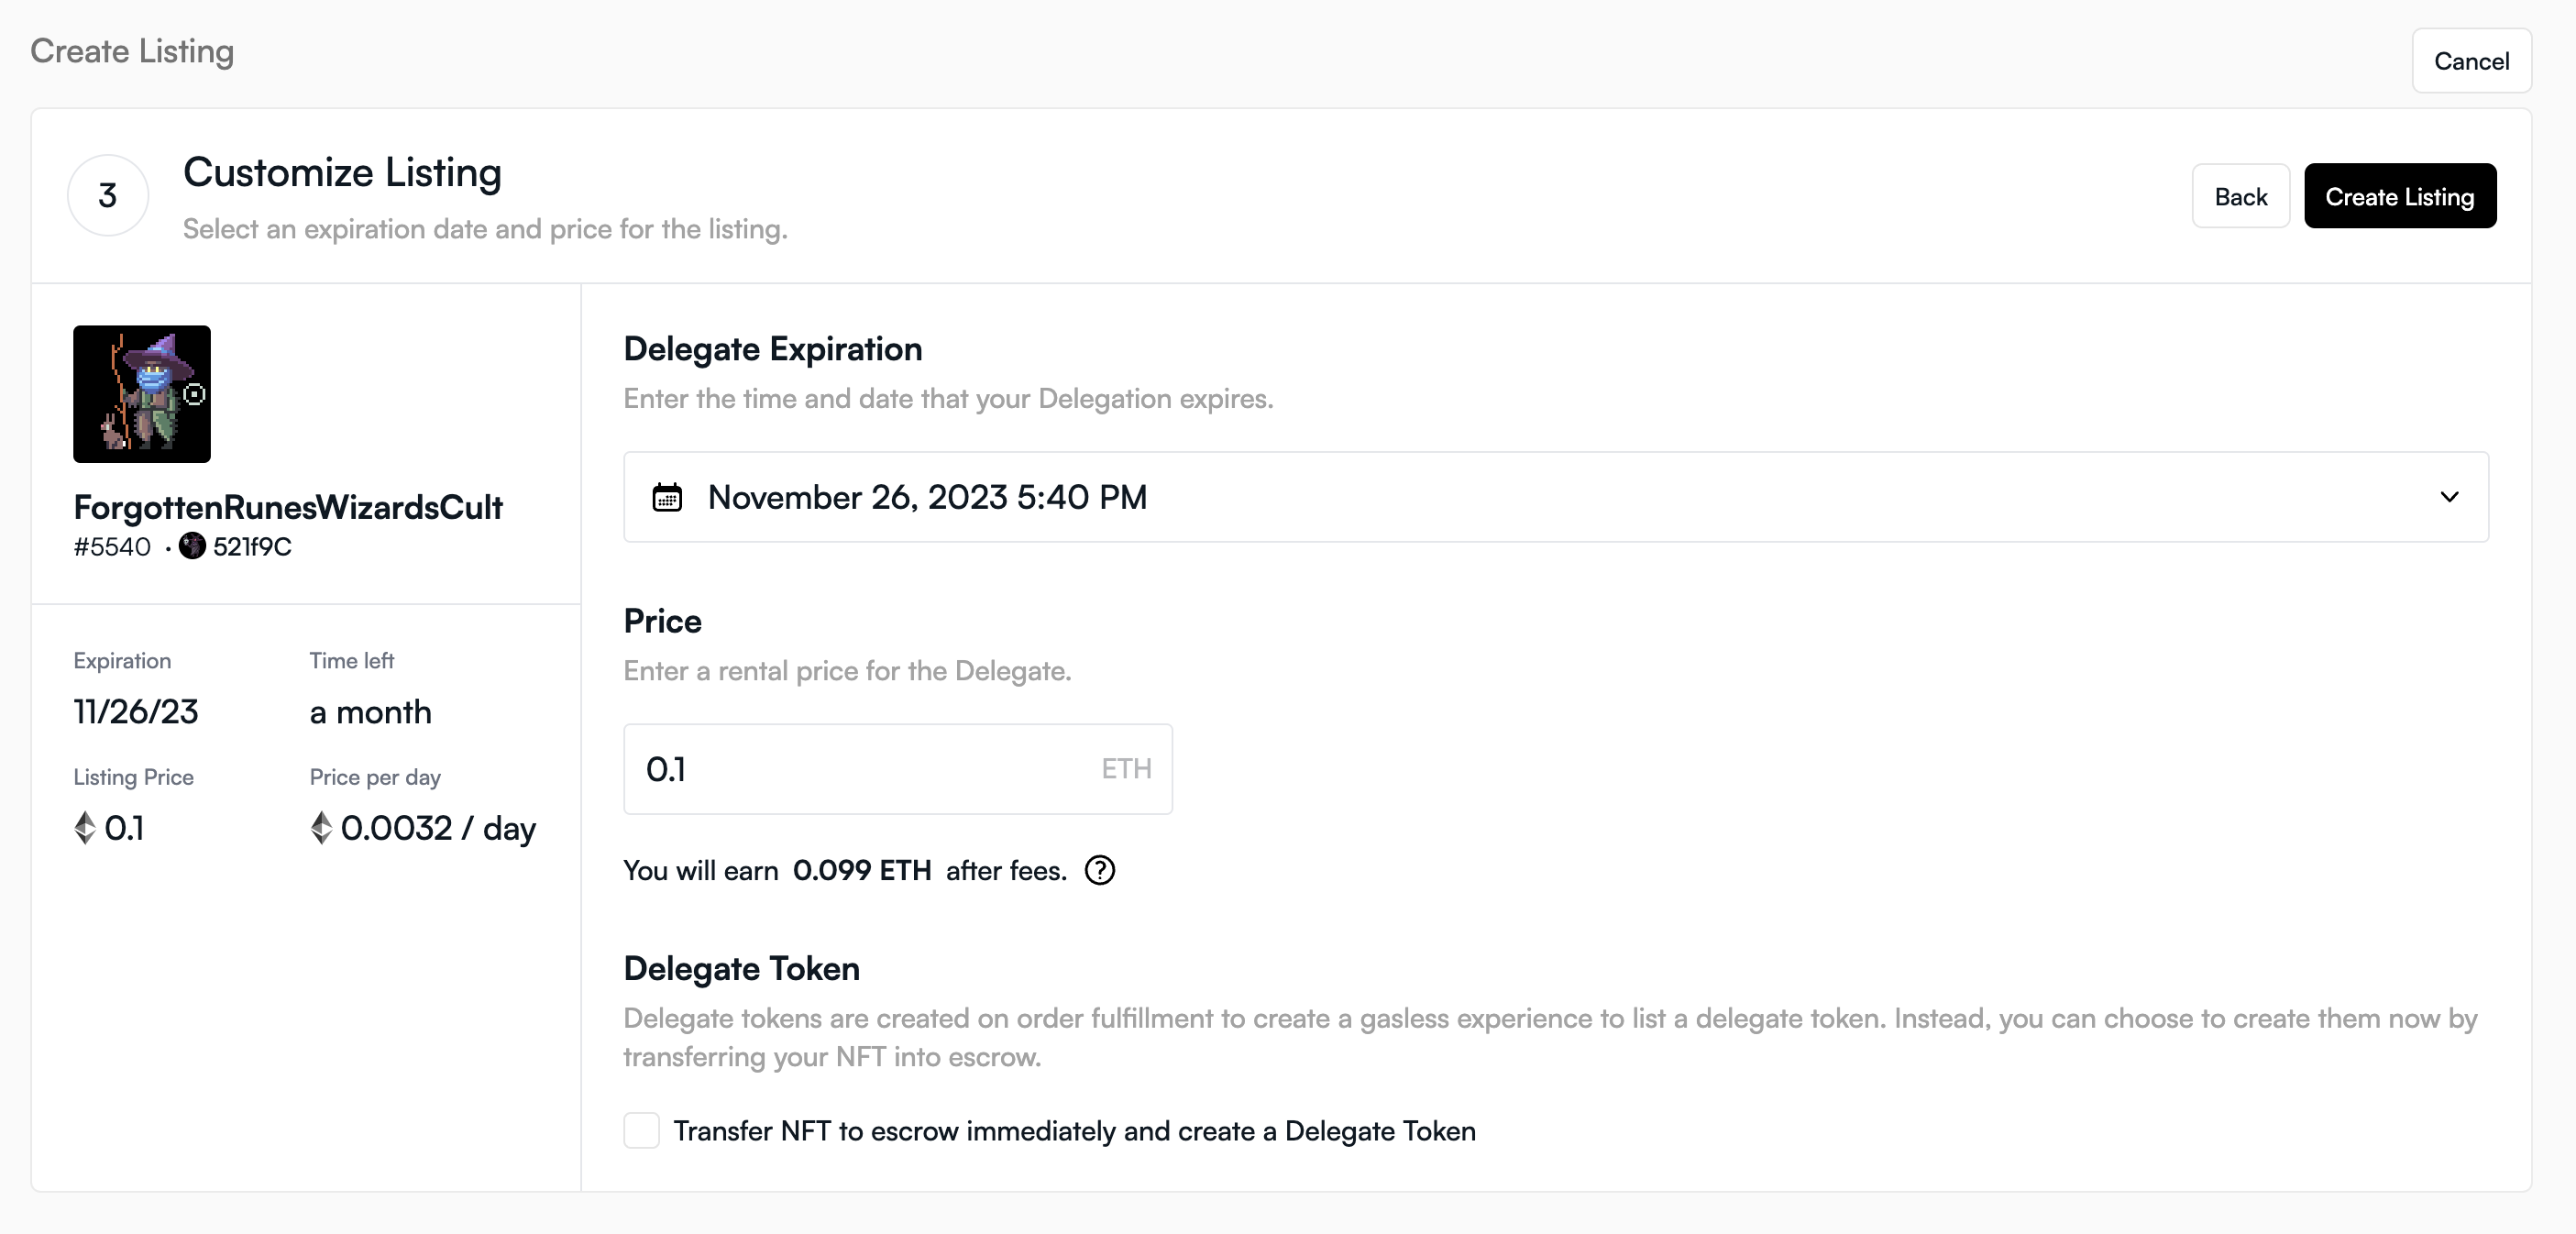The height and width of the screenshot is (1234, 2576).
Task: Click the Ethereum icon beside 0.0032 / day
Action: [x=321, y=828]
